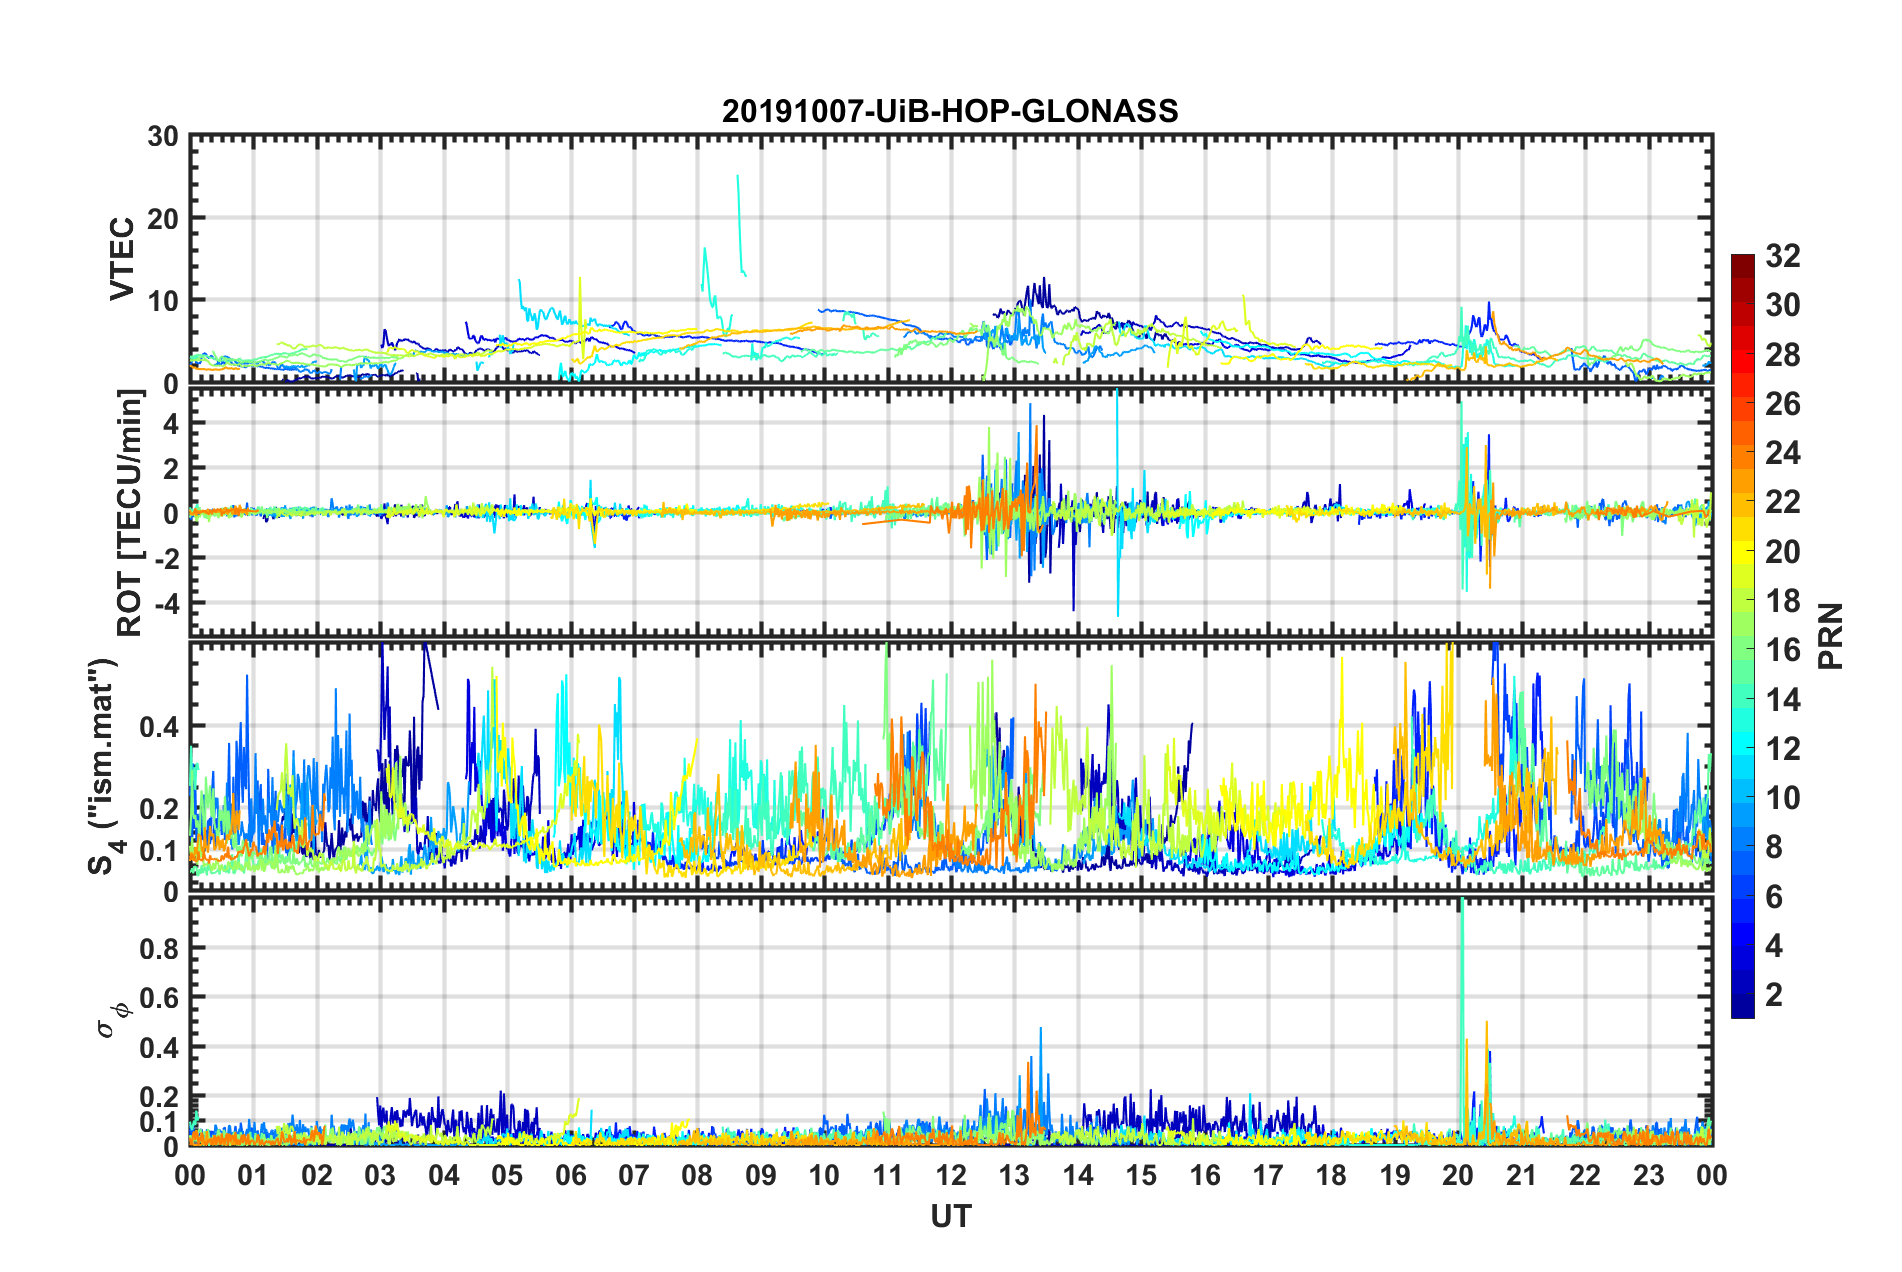This screenshot has width=1902, height=1272.
Task: Select the "19" hour tick on UT axis
Action: coord(1395,1175)
